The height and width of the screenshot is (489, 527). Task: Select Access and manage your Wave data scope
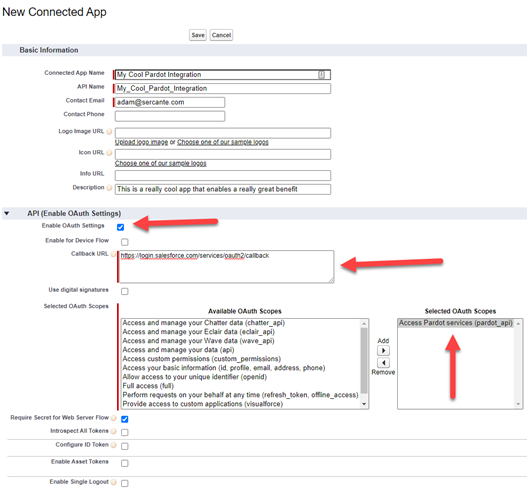[198, 341]
